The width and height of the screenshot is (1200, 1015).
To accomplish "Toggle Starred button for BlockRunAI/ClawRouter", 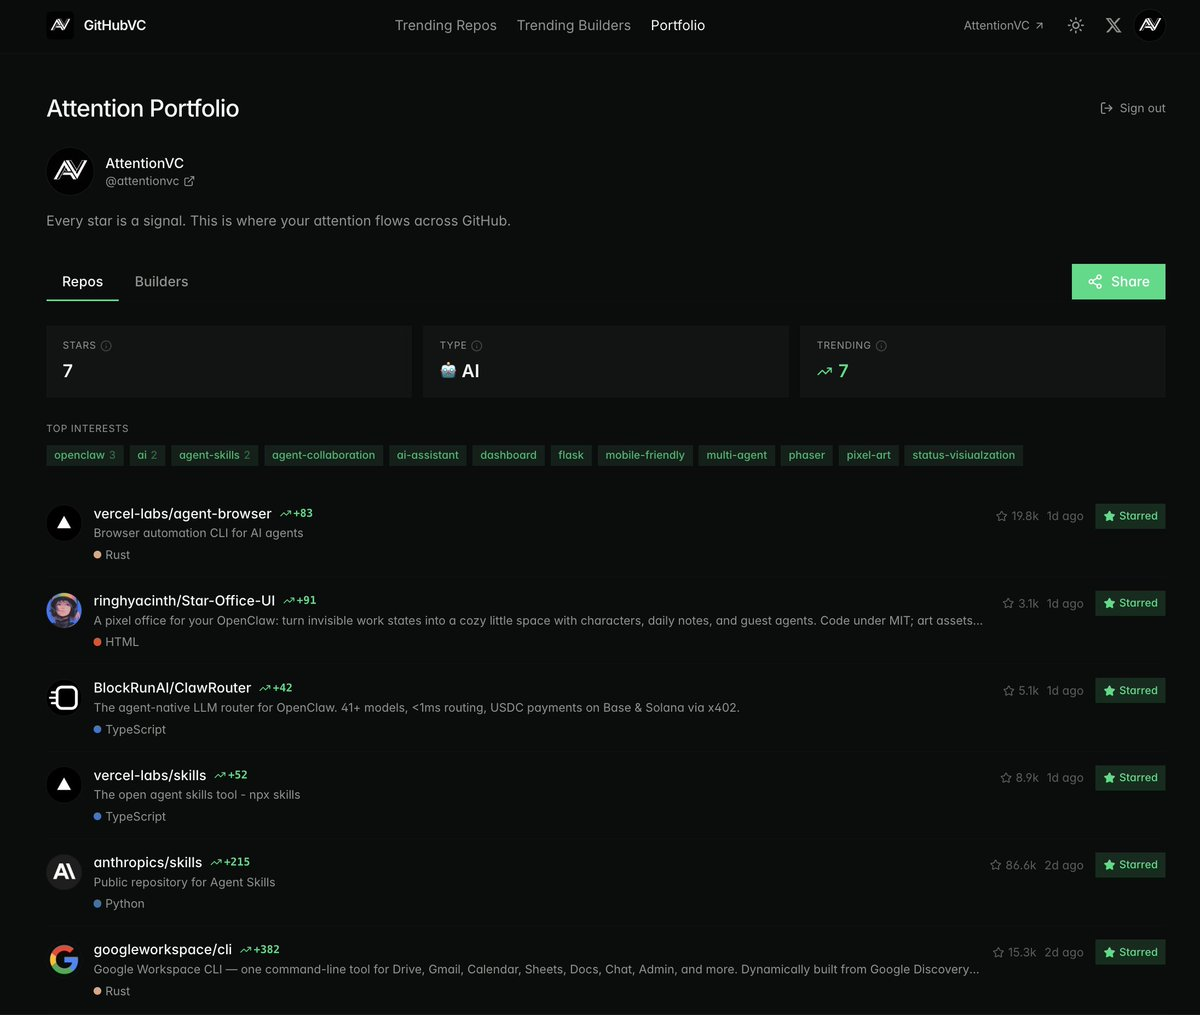I will pyautogui.click(x=1130, y=691).
